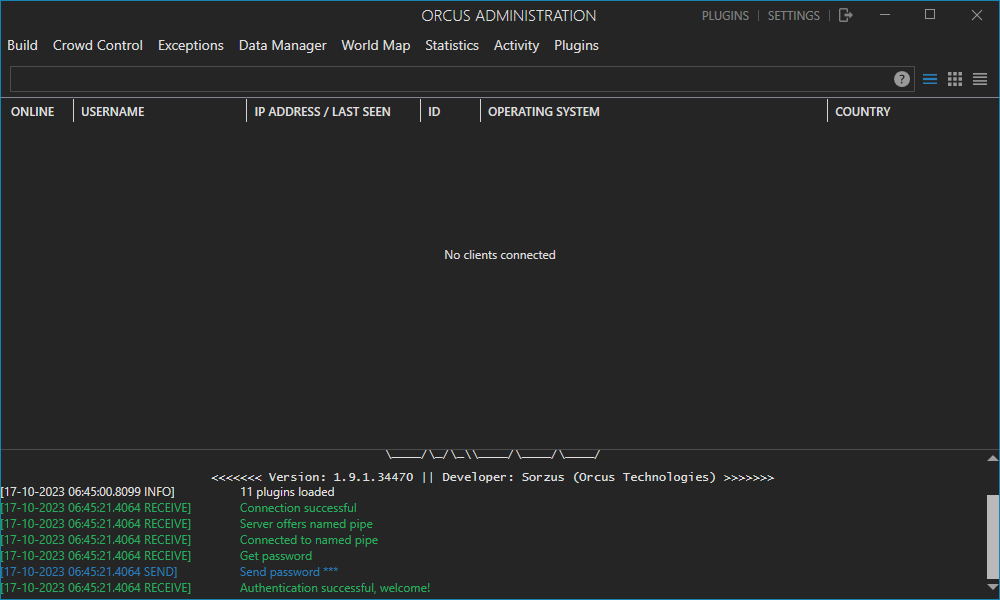
Task: Open the Data Manager menu
Action: (x=282, y=45)
